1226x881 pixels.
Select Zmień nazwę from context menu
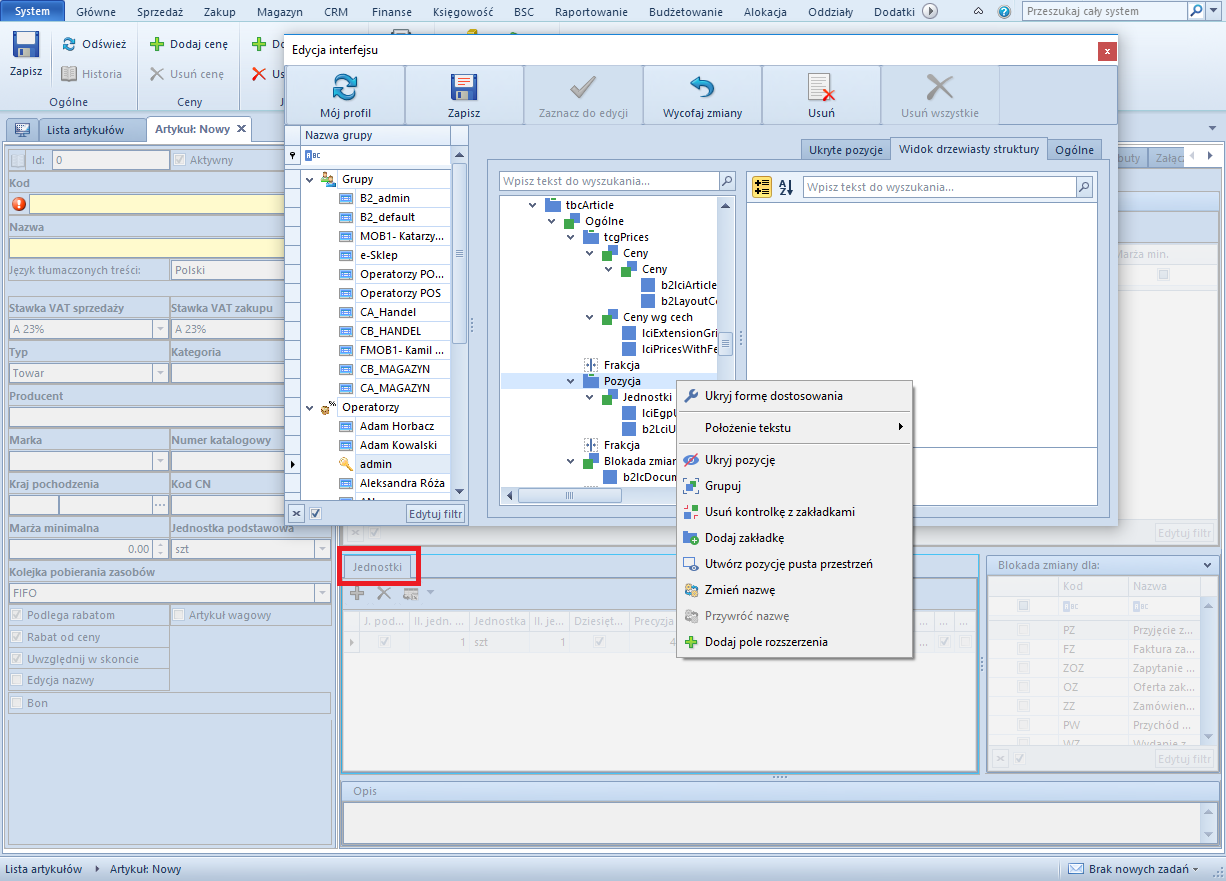(x=794, y=590)
